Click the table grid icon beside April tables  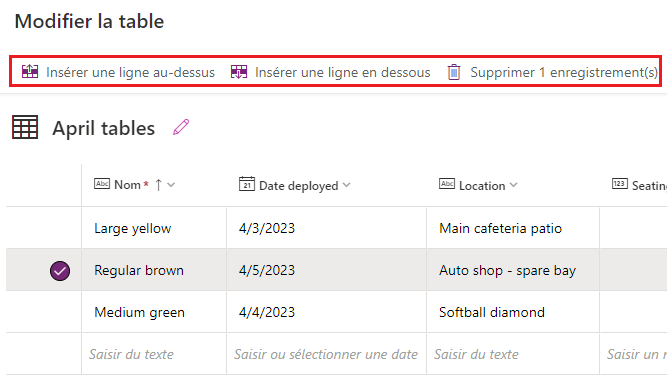(25, 127)
